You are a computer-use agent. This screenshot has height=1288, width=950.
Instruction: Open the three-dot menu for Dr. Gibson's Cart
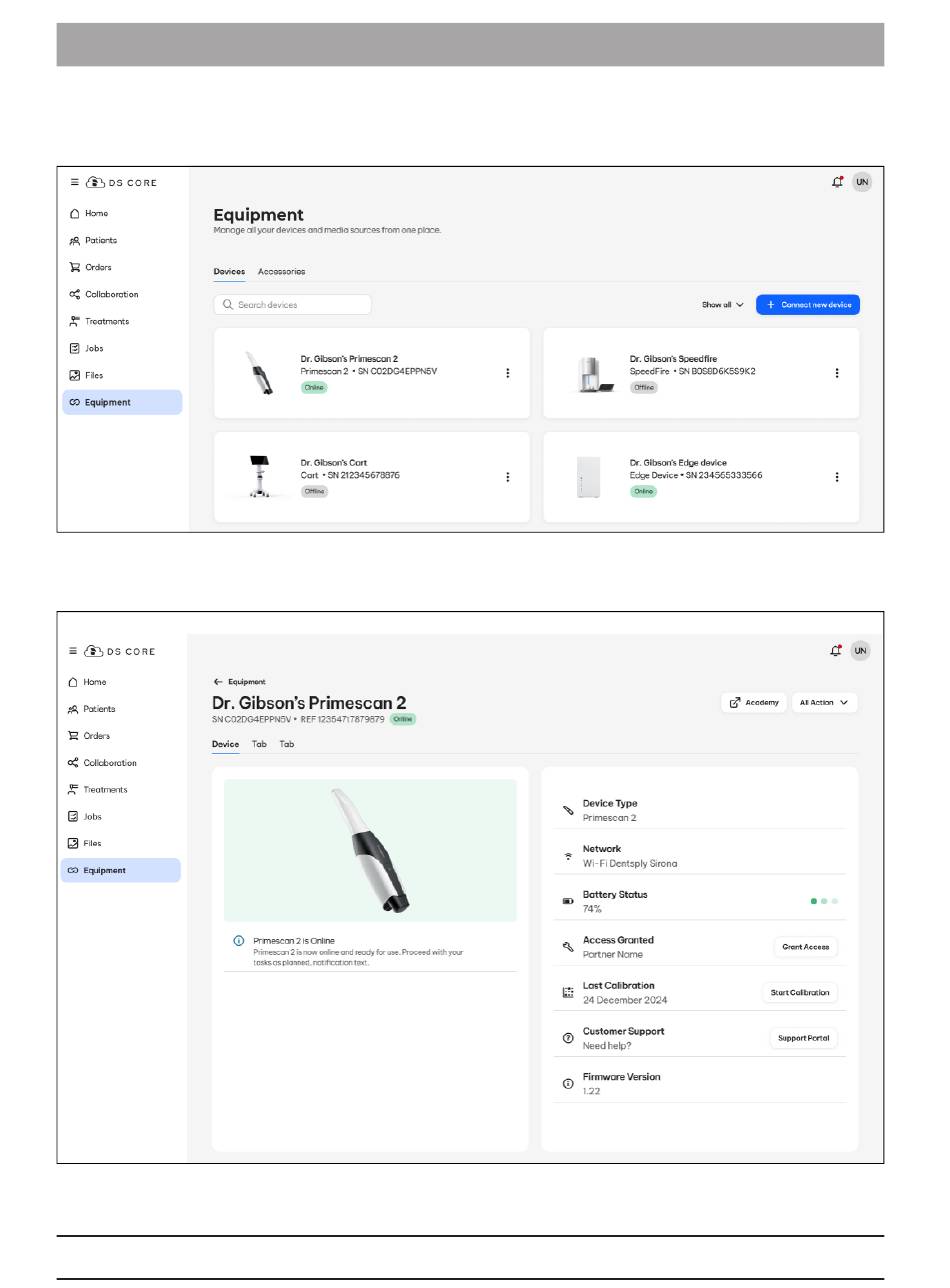point(508,477)
